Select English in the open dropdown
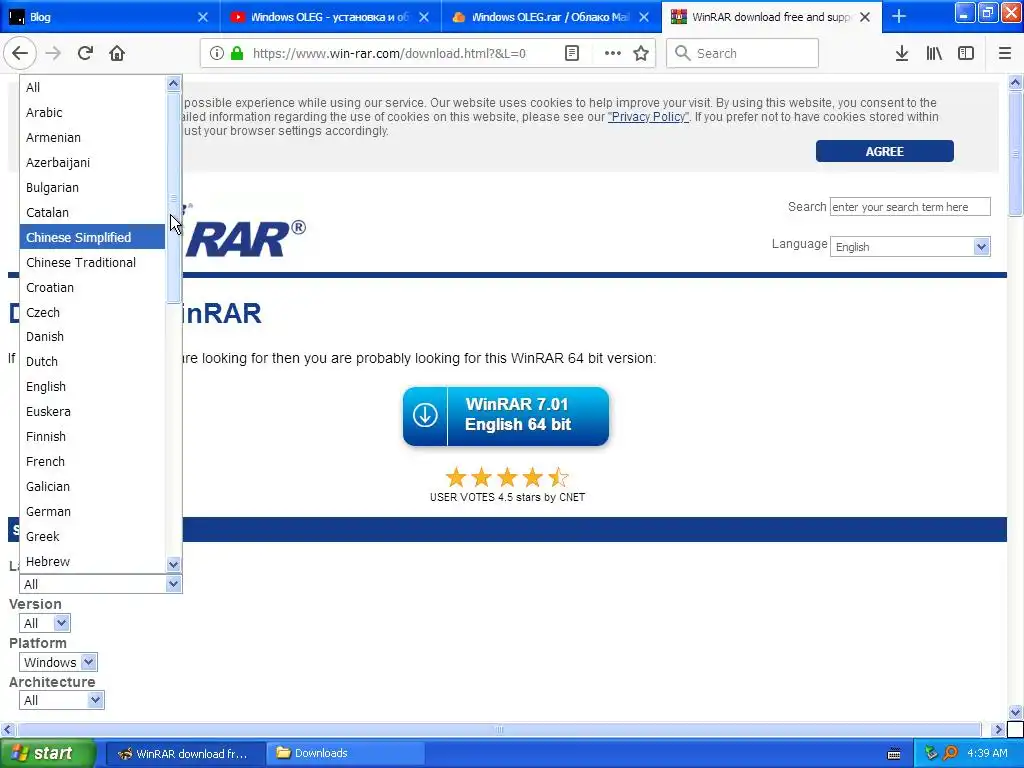 [x=92, y=387]
